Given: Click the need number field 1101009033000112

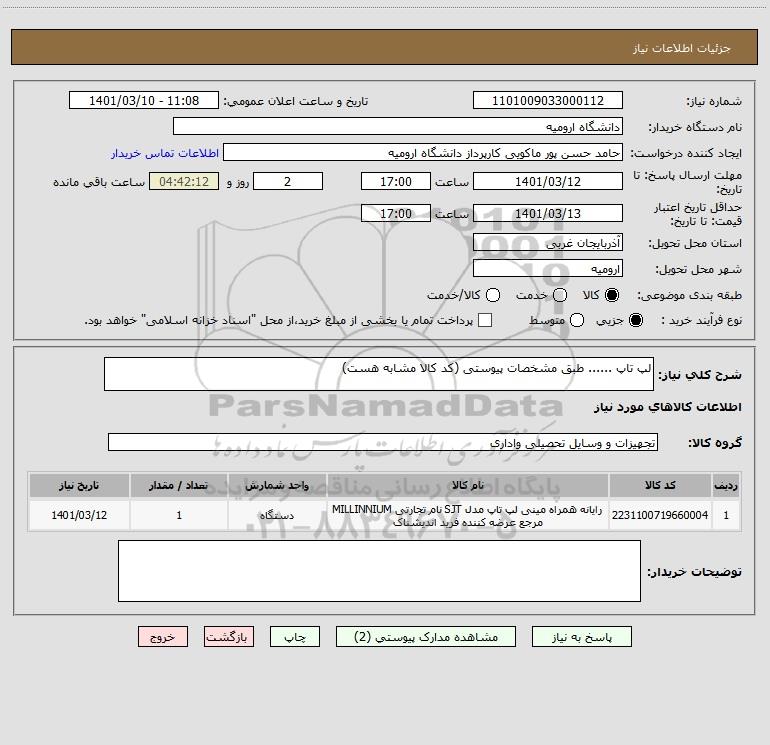Looking at the screenshot, I should click(548, 100).
